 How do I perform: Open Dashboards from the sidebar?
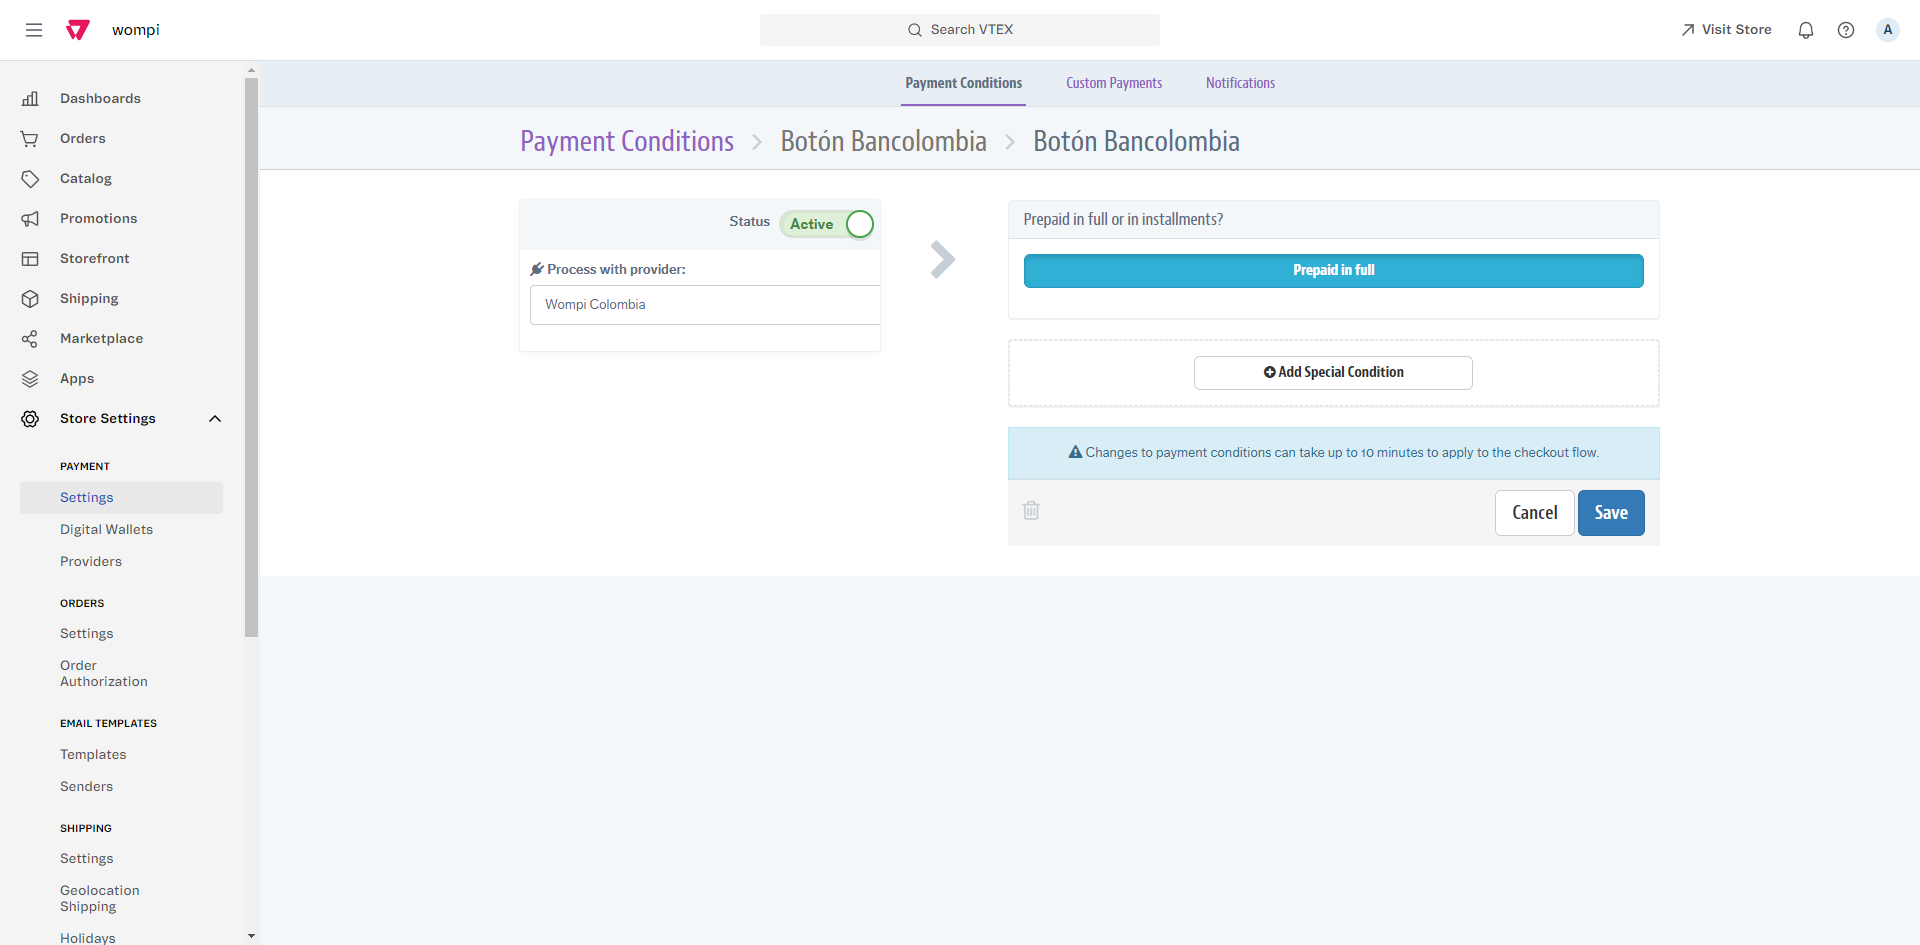[100, 98]
